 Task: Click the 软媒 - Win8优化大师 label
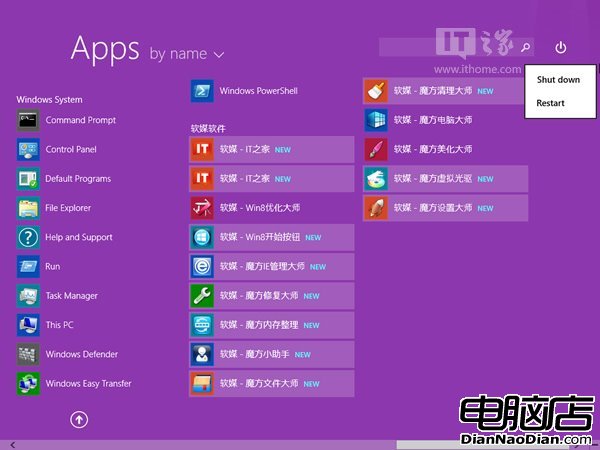[260, 208]
